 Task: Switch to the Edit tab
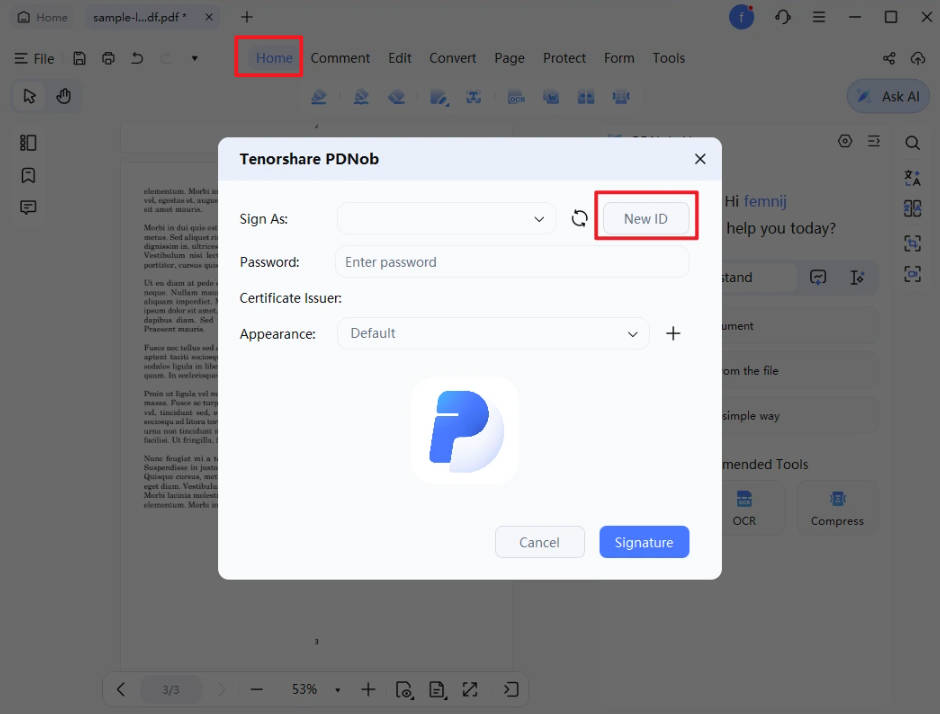point(399,58)
